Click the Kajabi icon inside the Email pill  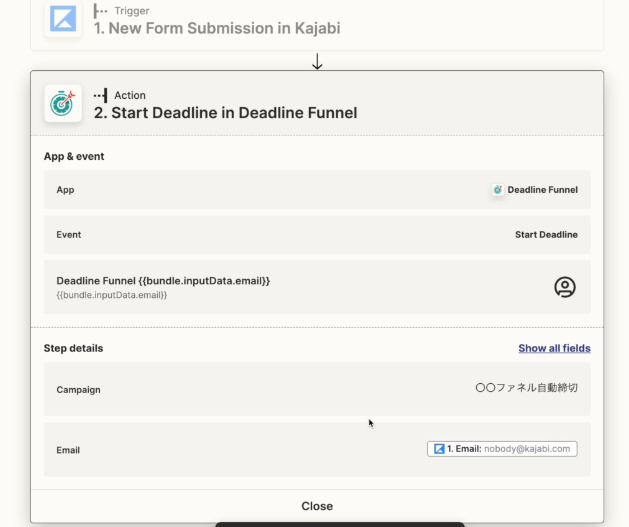pyautogui.click(x=439, y=449)
